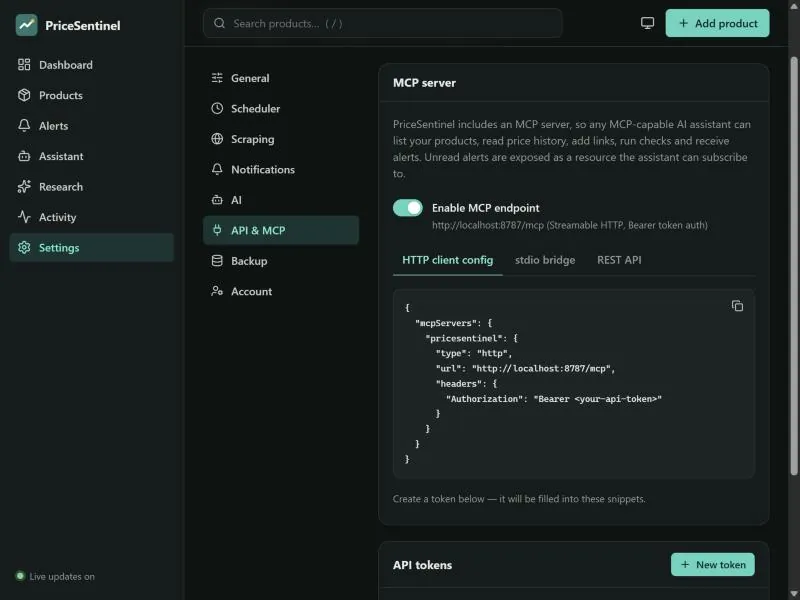Open the Alerts page
The width and height of the screenshot is (800, 600).
92,126
